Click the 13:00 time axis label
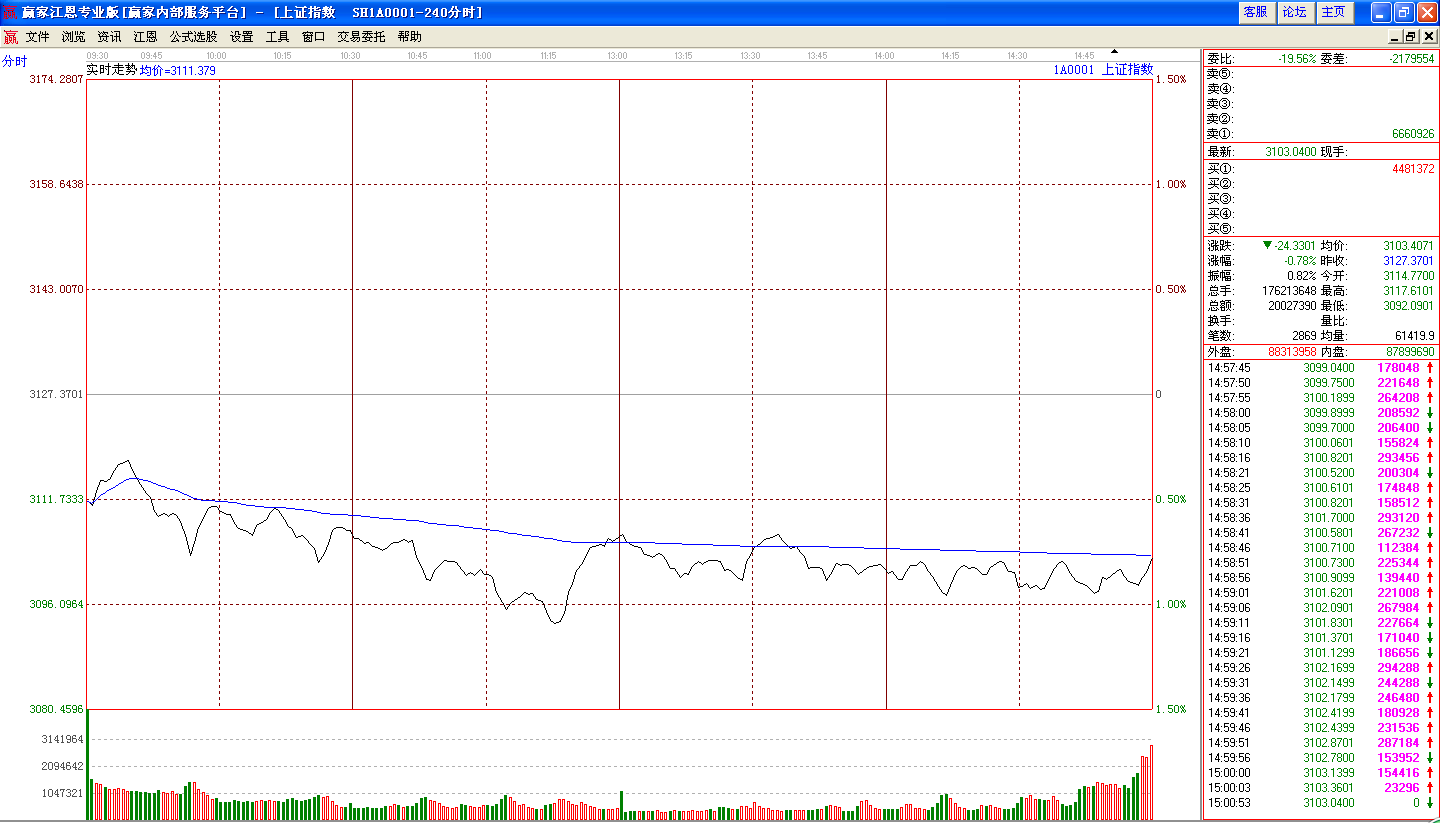The height and width of the screenshot is (823, 1440). (x=618, y=56)
